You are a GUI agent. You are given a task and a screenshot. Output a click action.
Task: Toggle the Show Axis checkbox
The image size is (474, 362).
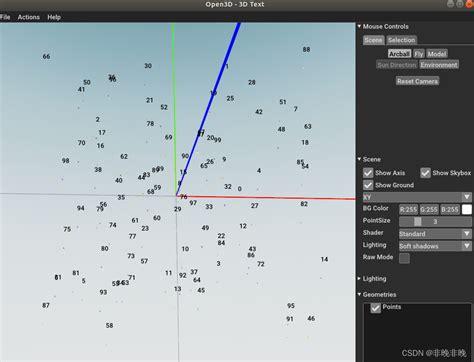[x=368, y=173]
